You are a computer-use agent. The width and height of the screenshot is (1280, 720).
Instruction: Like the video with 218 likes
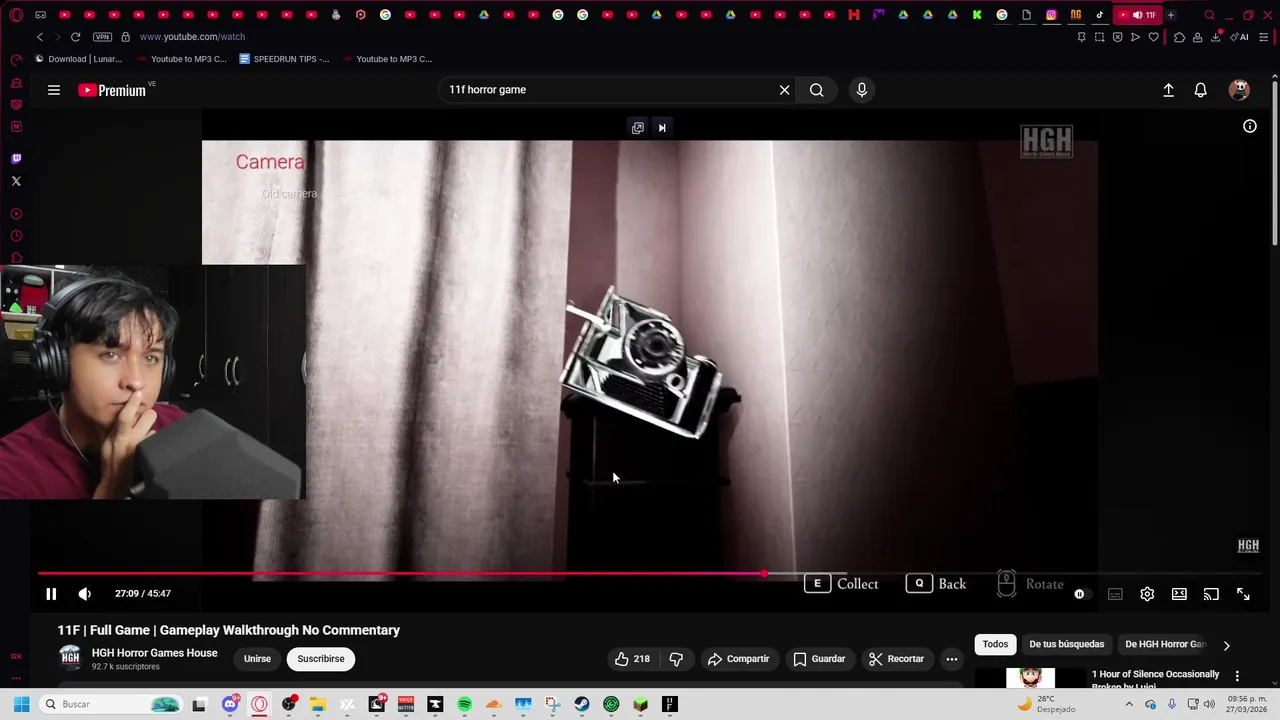pos(632,659)
